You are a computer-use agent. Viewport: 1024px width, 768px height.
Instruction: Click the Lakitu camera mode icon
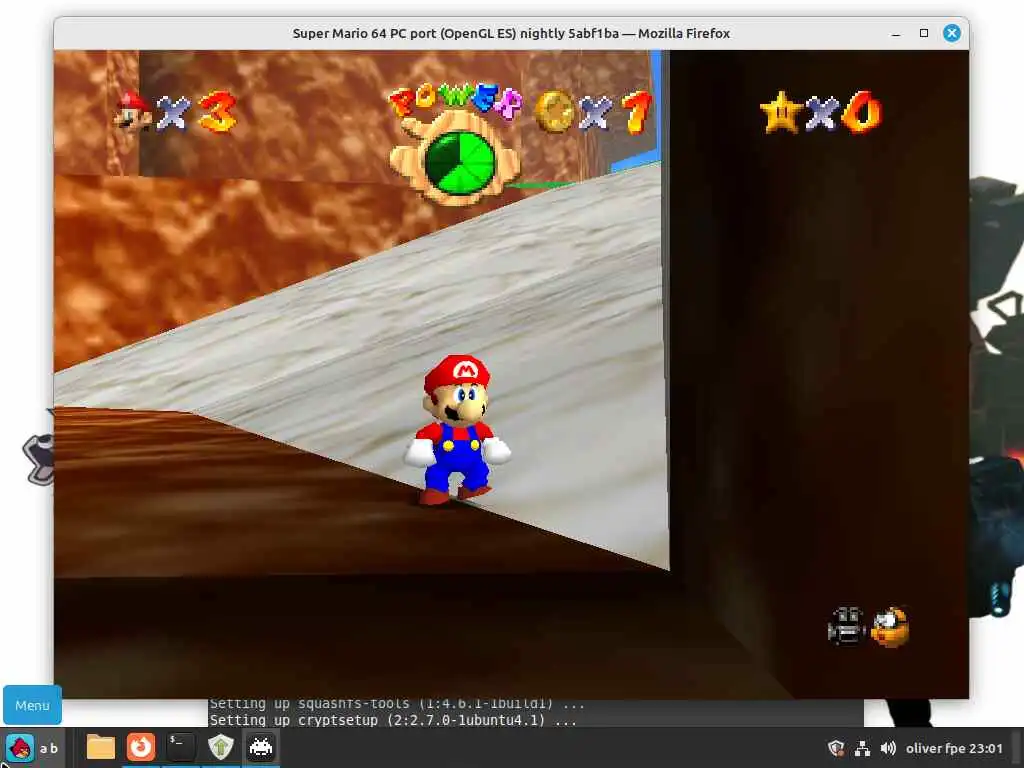pyautogui.click(x=890, y=627)
